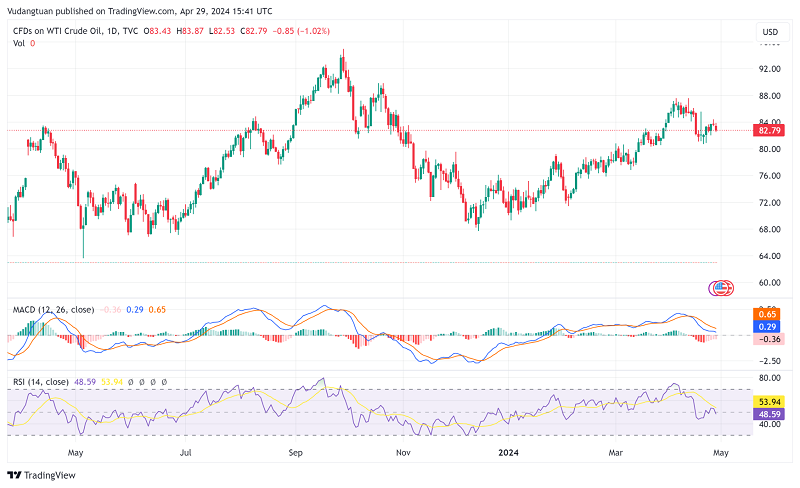This screenshot has width=800, height=488.
Task: Select the MACD (12, 26, close) legend
Action: click(51, 310)
